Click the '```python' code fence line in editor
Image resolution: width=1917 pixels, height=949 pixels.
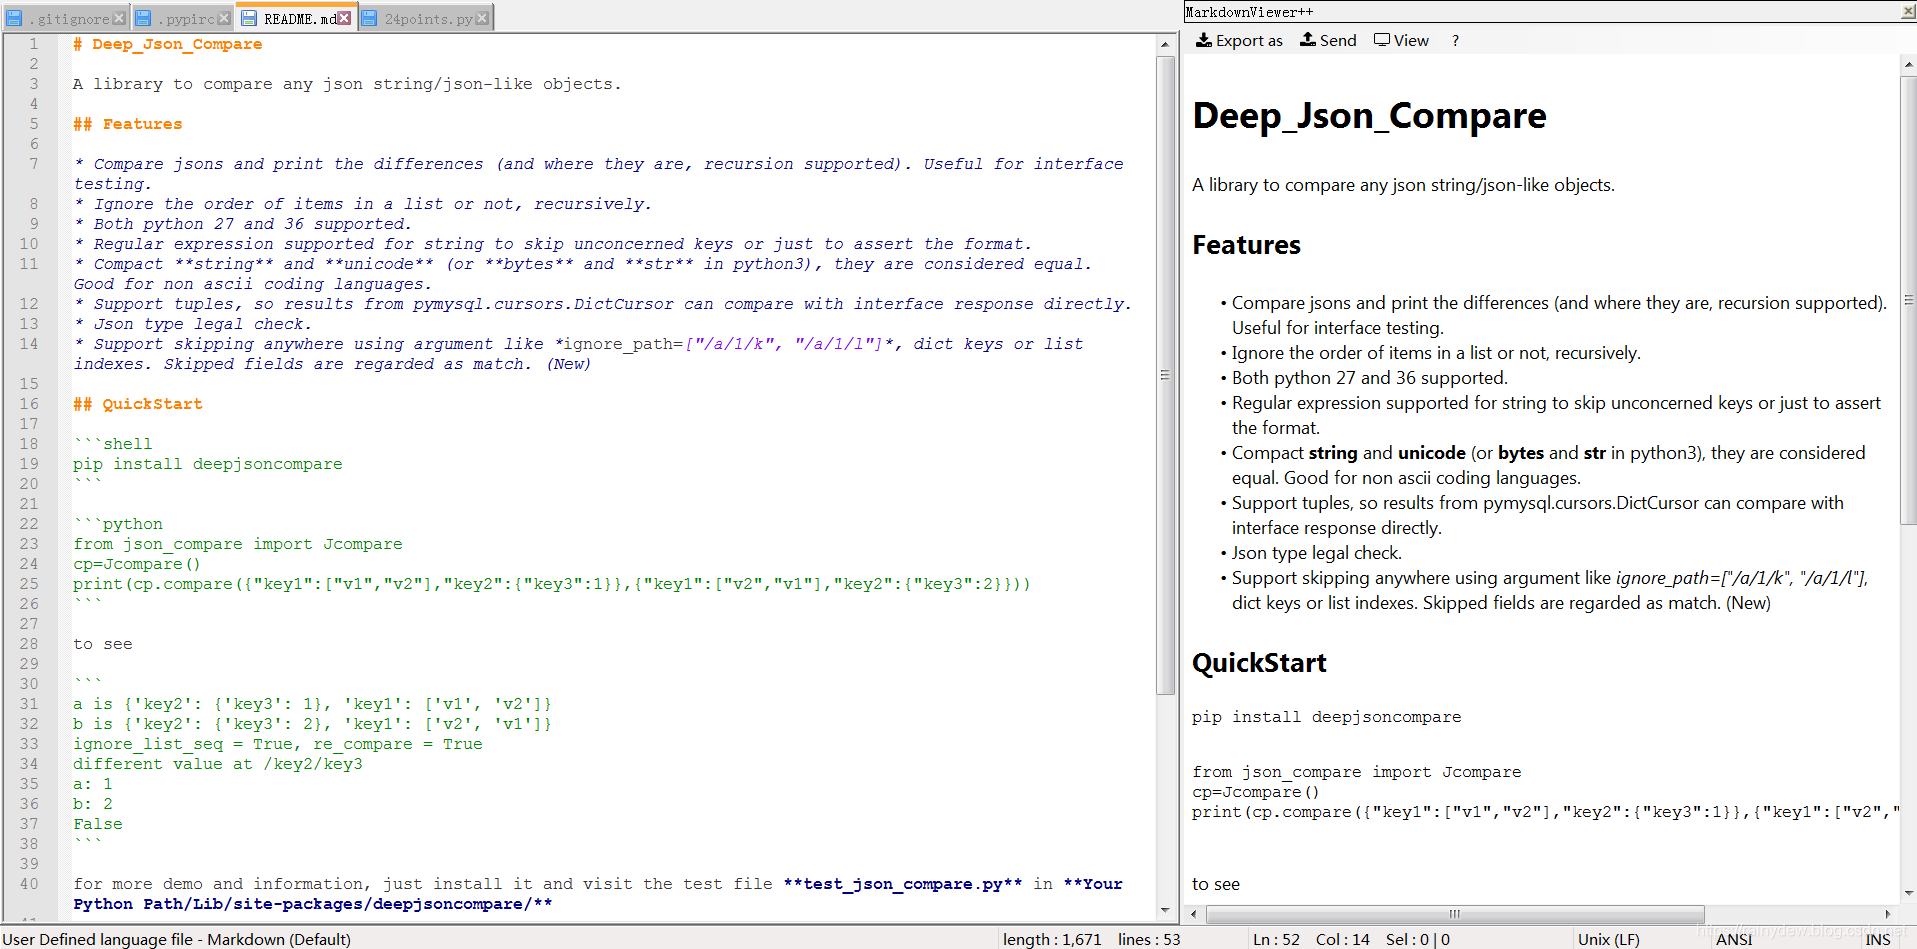point(117,524)
